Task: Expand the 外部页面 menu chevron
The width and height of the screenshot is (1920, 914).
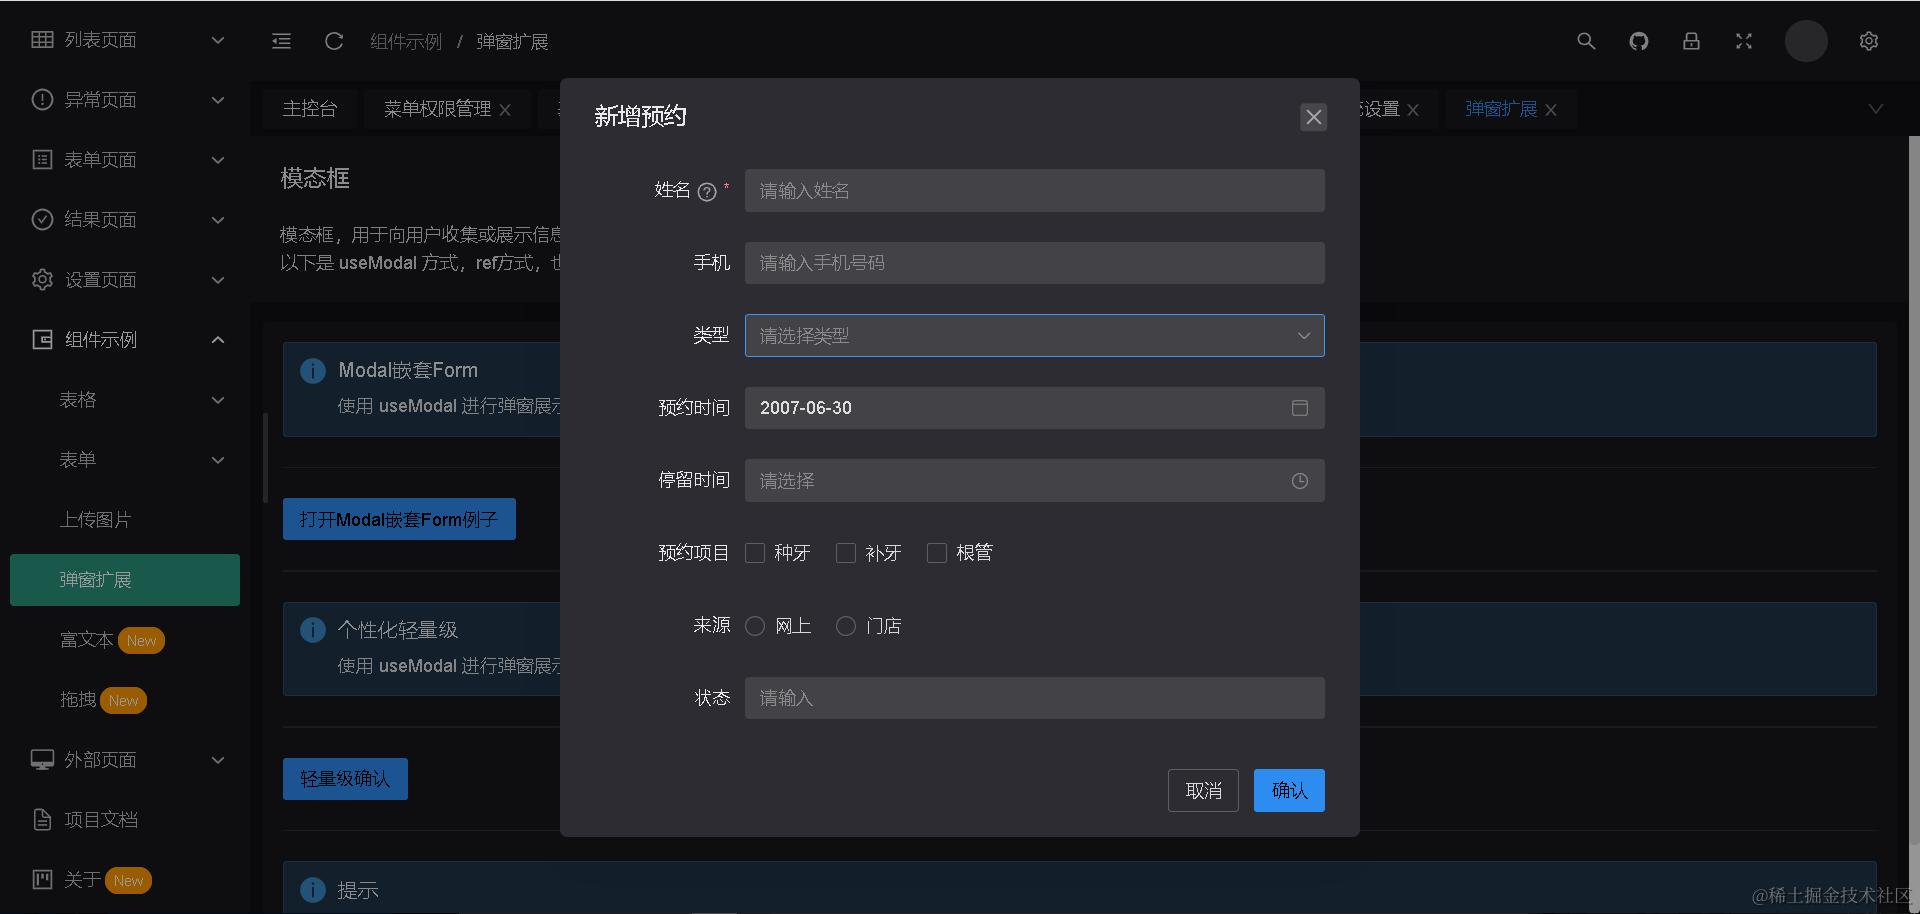Action: (x=218, y=760)
